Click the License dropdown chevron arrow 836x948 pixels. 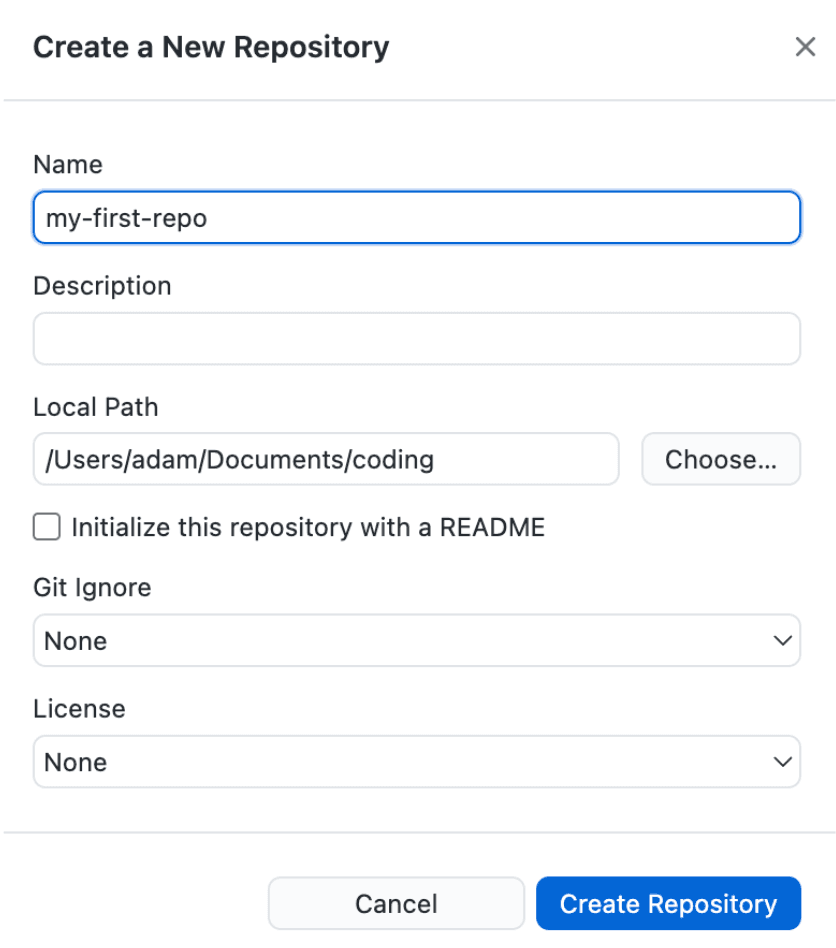click(782, 762)
